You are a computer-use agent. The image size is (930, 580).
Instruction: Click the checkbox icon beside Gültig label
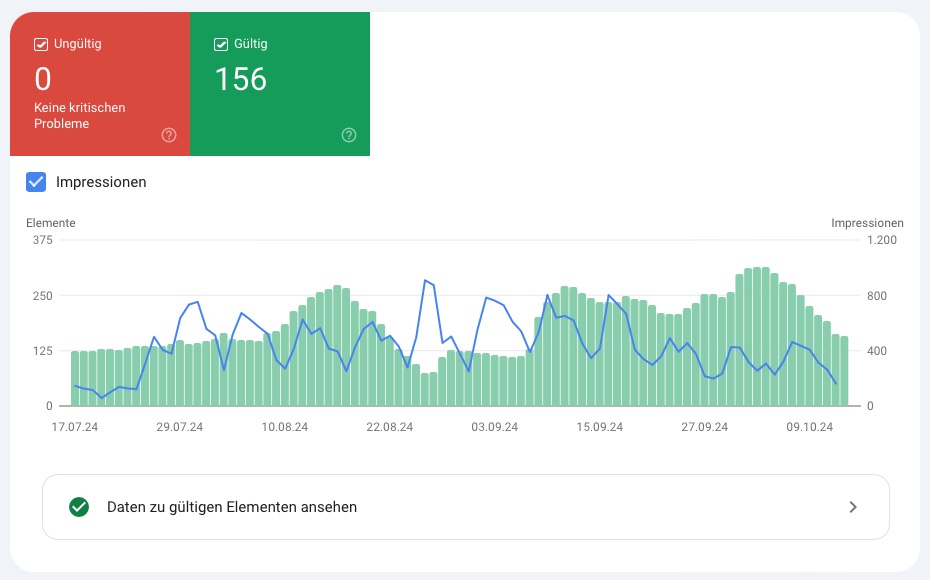tap(221, 44)
